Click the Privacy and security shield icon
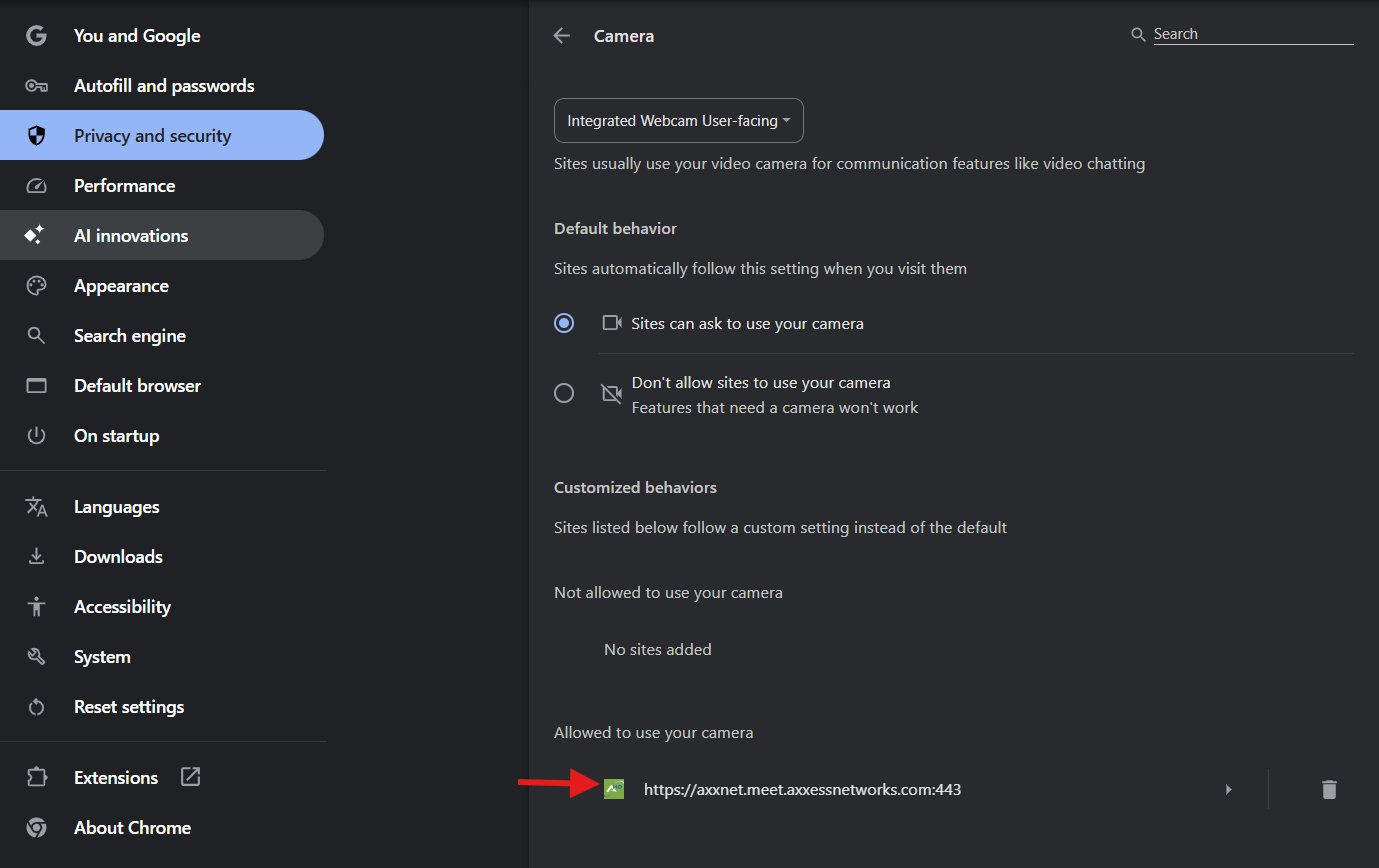The image size is (1379, 868). click(37, 136)
